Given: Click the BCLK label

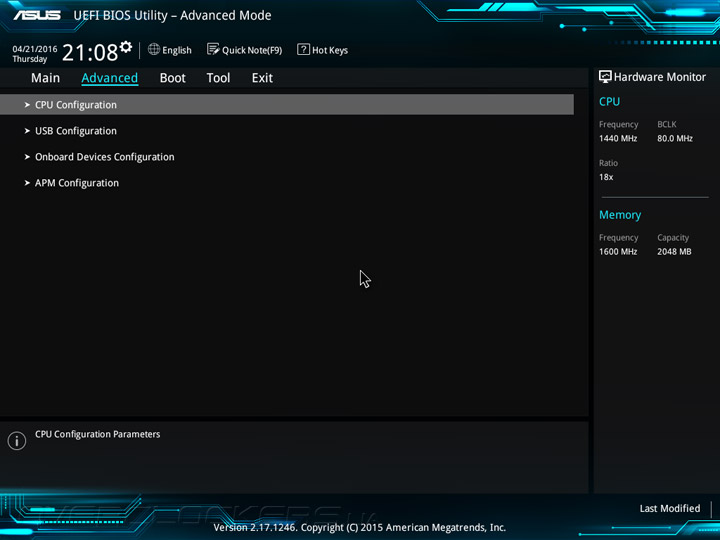Looking at the screenshot, I should click(x=667, y=124).
